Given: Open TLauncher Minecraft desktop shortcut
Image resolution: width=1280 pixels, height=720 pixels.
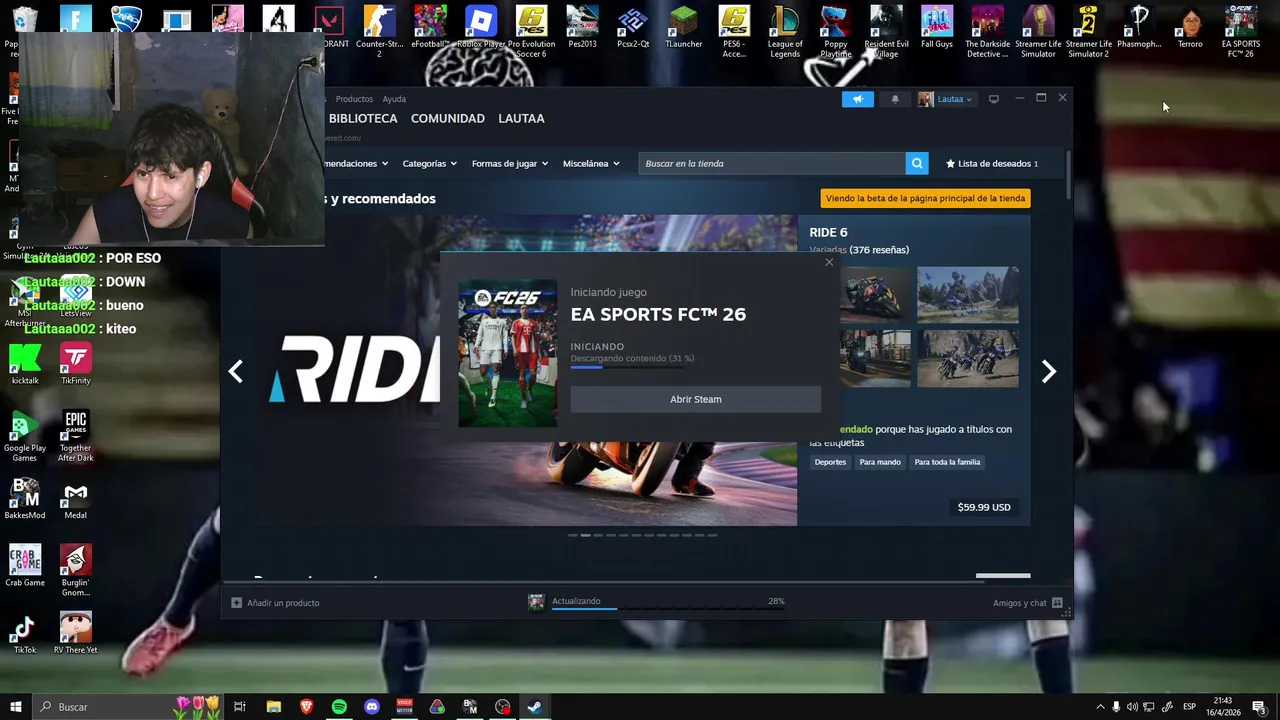Looking at the screenshot, I should tap(683, 28).
